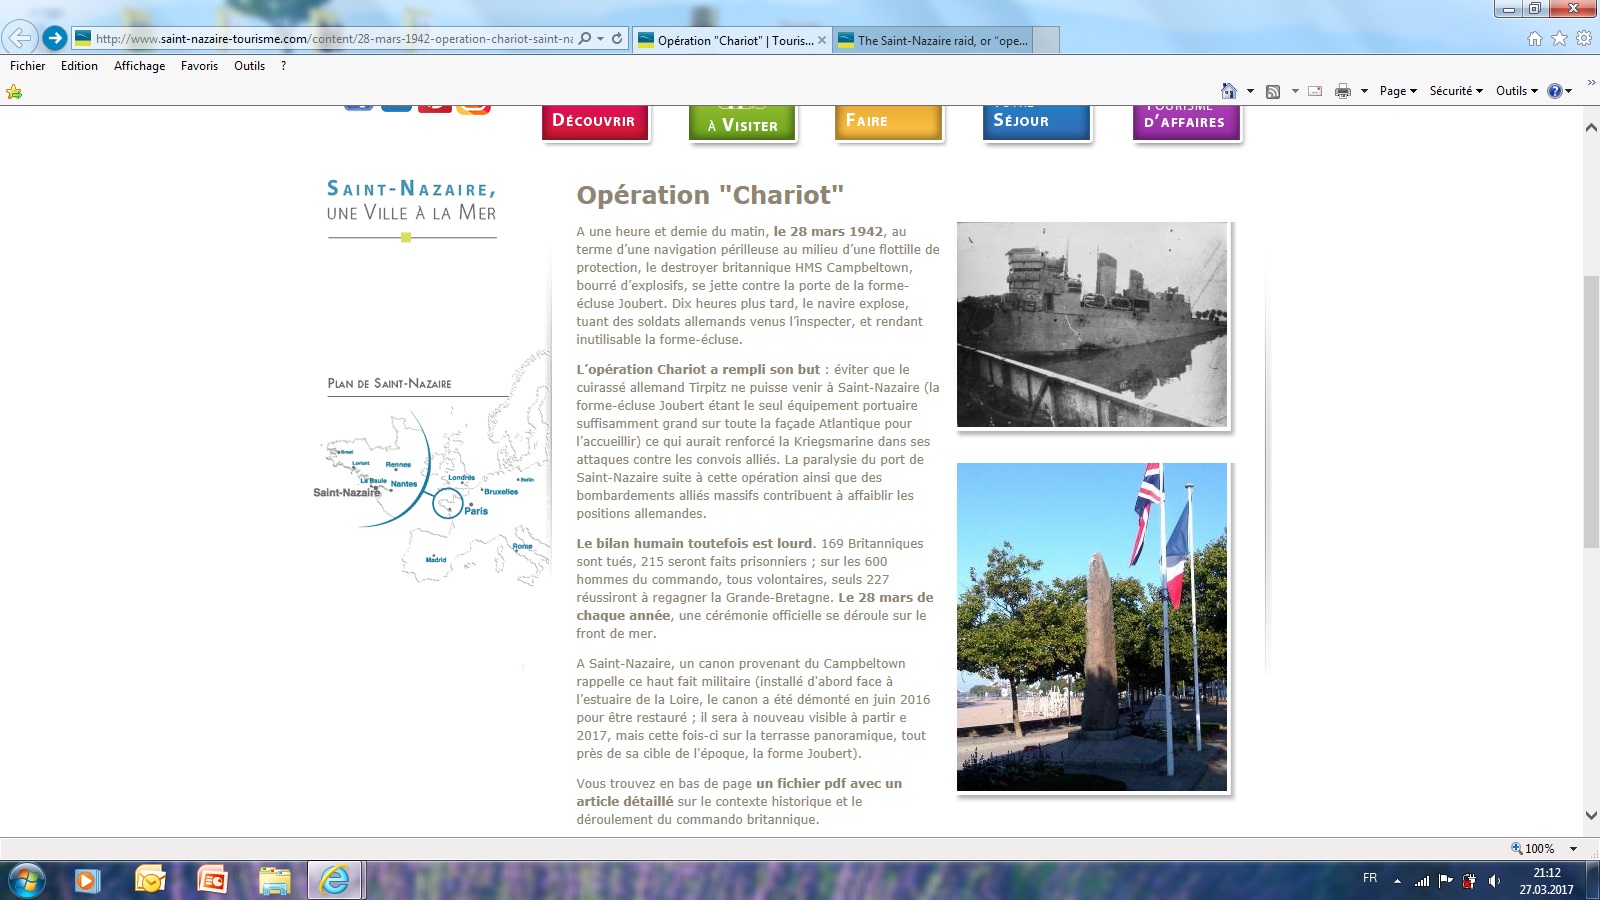
Task: Refresh the page with the reload icon
Action: 617,39
